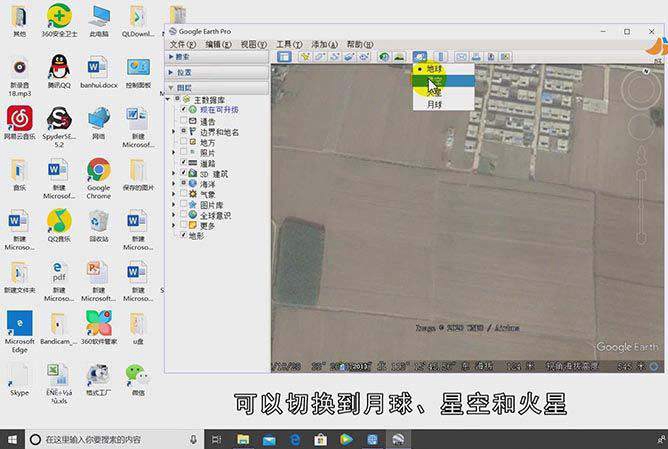Image resolution: width=668 pixels, height=449 pixels.
Task: Open the Ruler measuring tool
Action: [441, 57]
